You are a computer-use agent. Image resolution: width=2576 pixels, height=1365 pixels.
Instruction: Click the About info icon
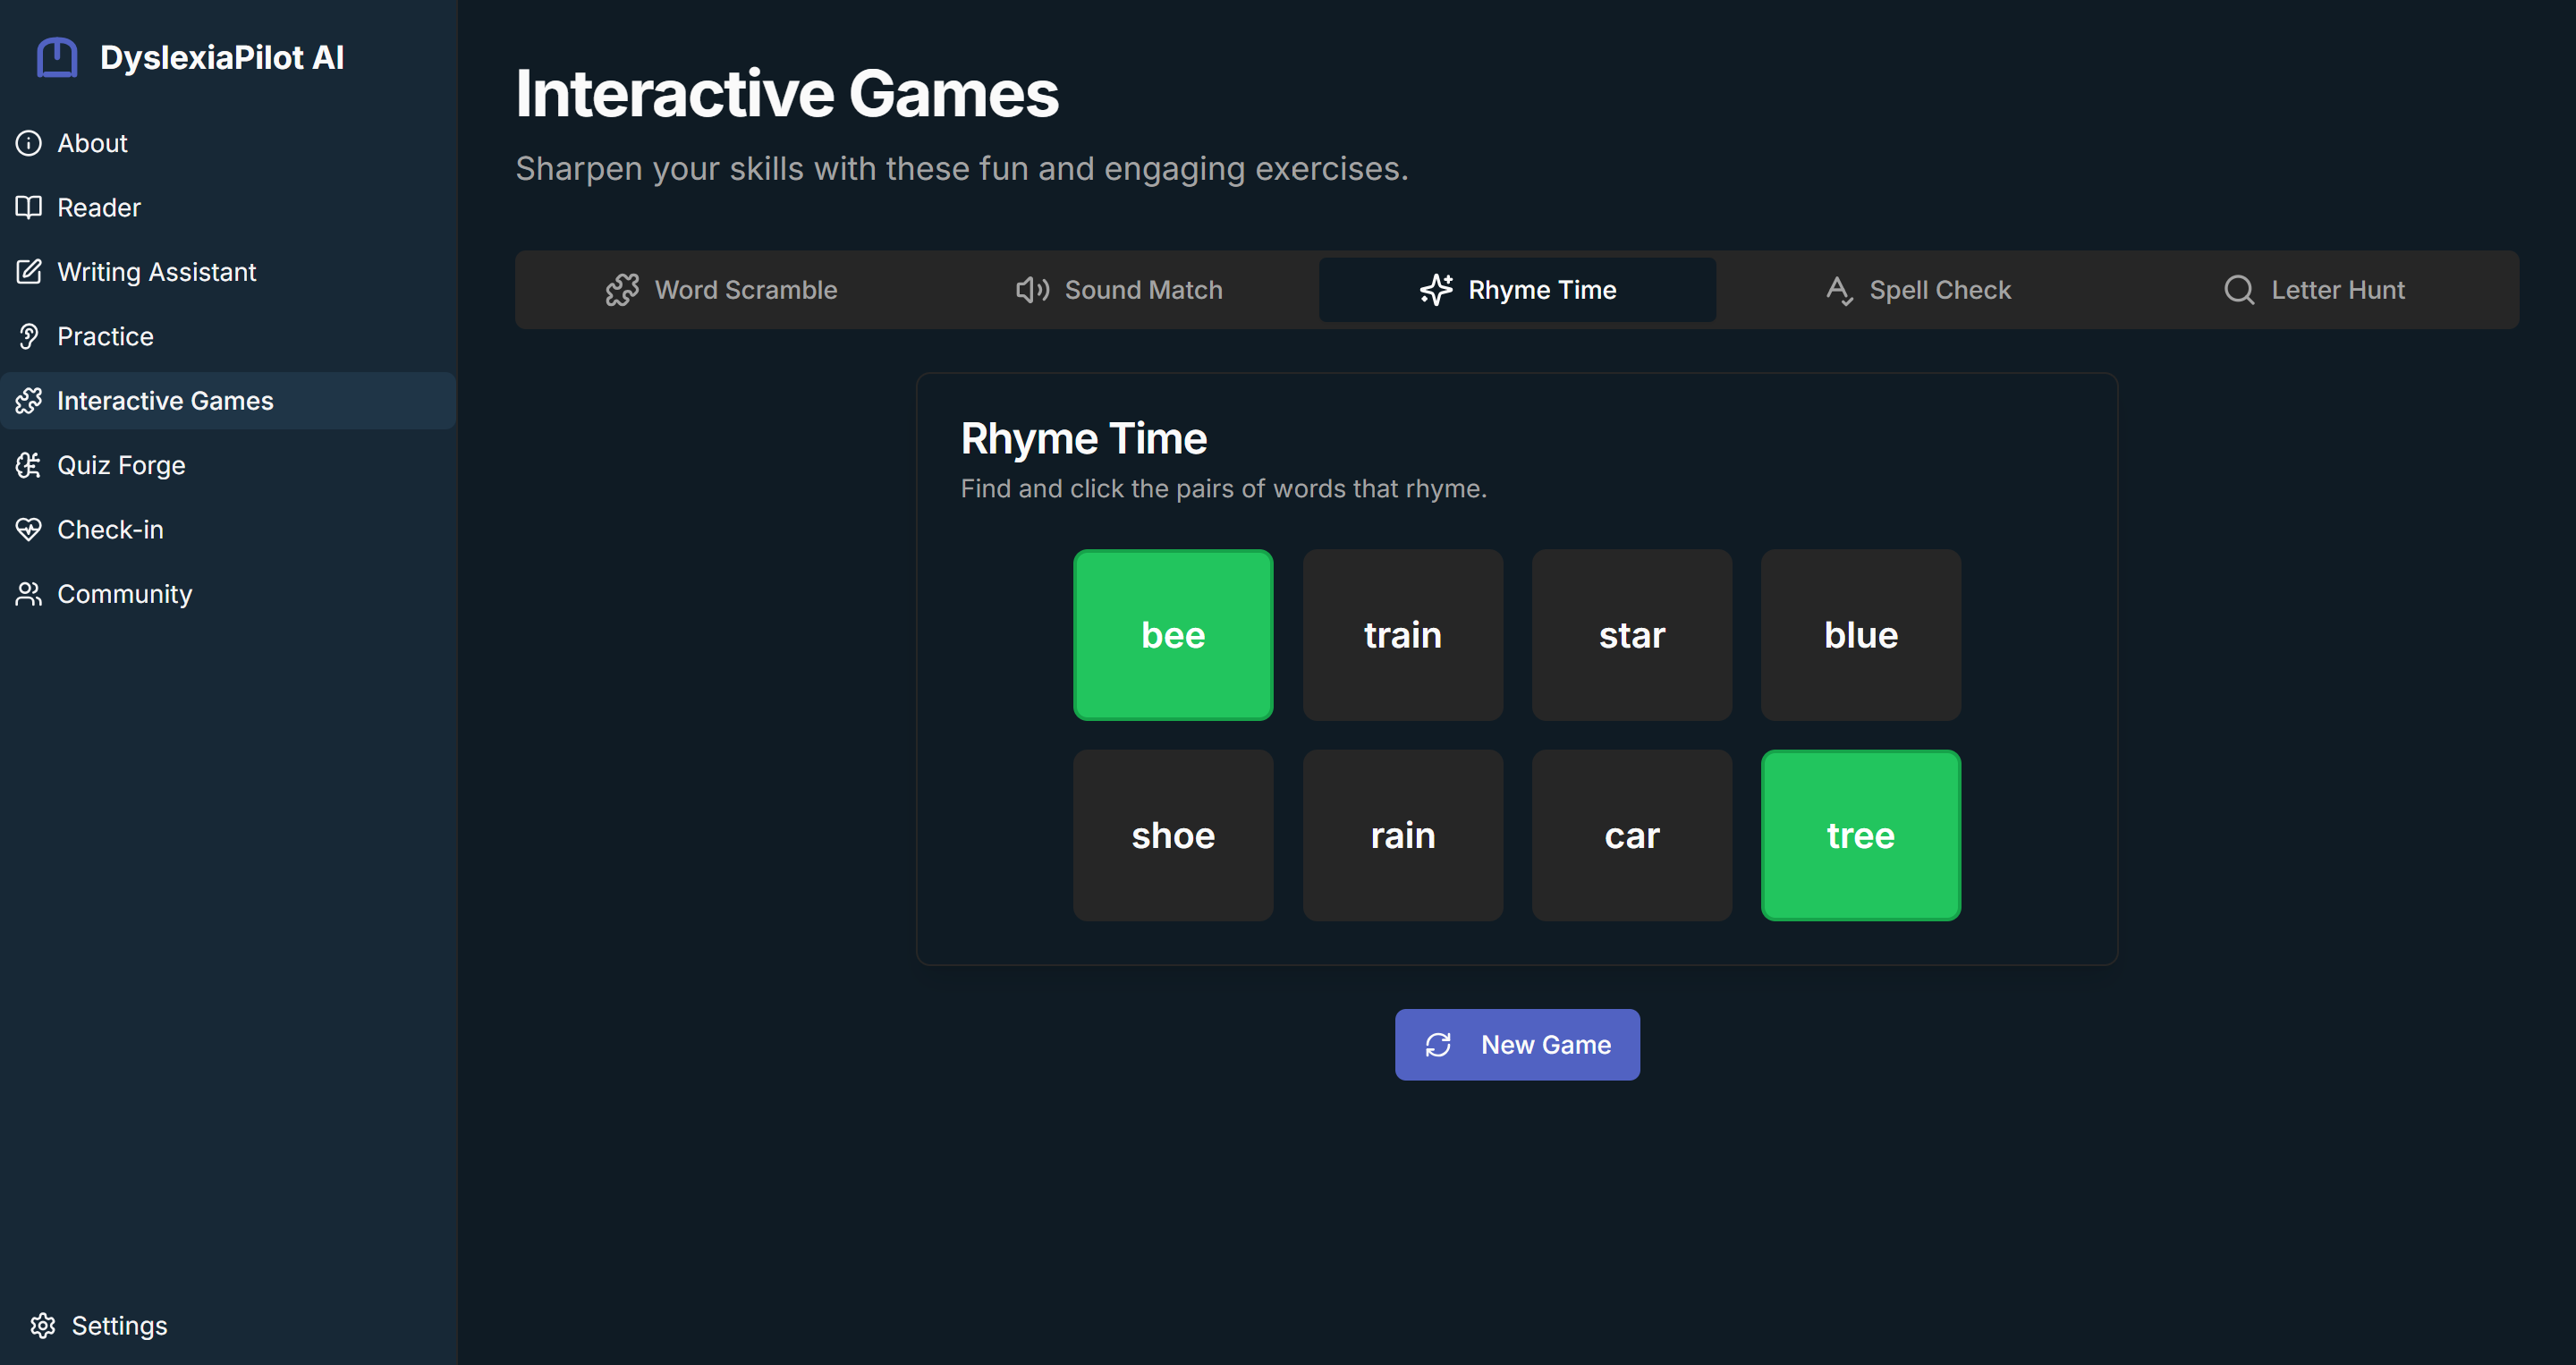29,143
